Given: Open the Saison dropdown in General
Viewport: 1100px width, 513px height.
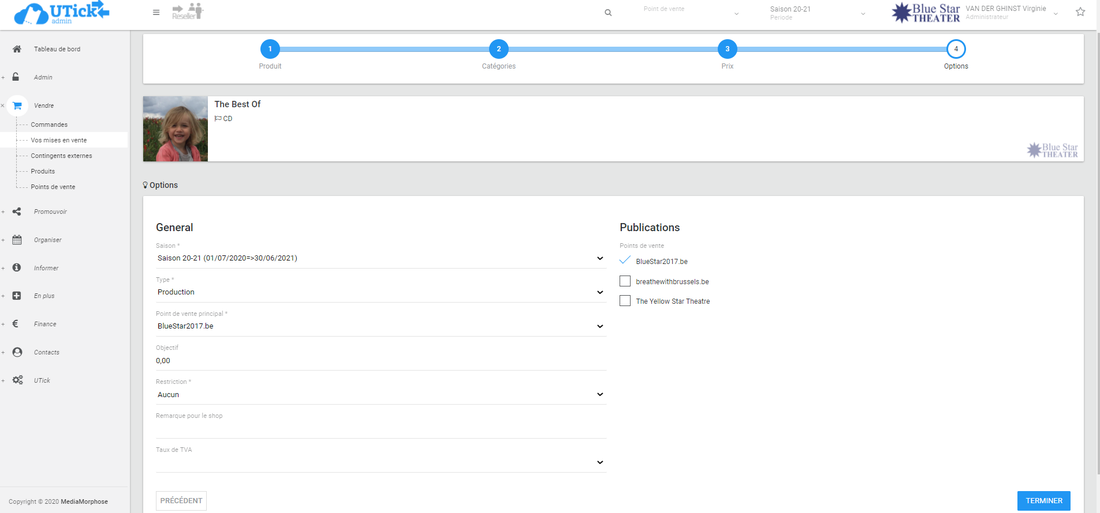Looking at the screenshot, I should pyautogui.click(x=380, y=258).
